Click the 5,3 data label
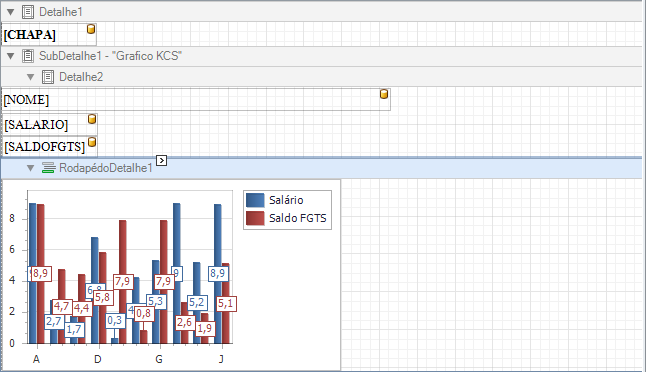Image resolution: width=646 pixels, height=372 pixels. tap(156, 302)
